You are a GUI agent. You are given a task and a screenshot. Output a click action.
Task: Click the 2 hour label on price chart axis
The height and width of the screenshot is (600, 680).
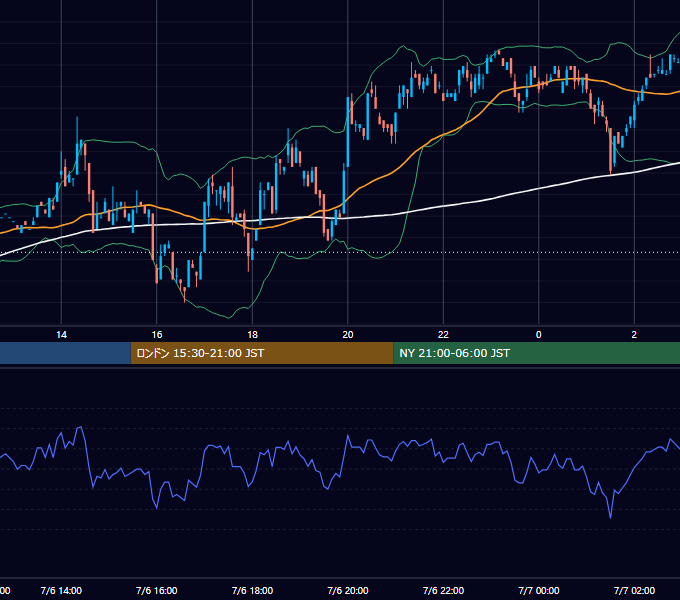point(634,335)
